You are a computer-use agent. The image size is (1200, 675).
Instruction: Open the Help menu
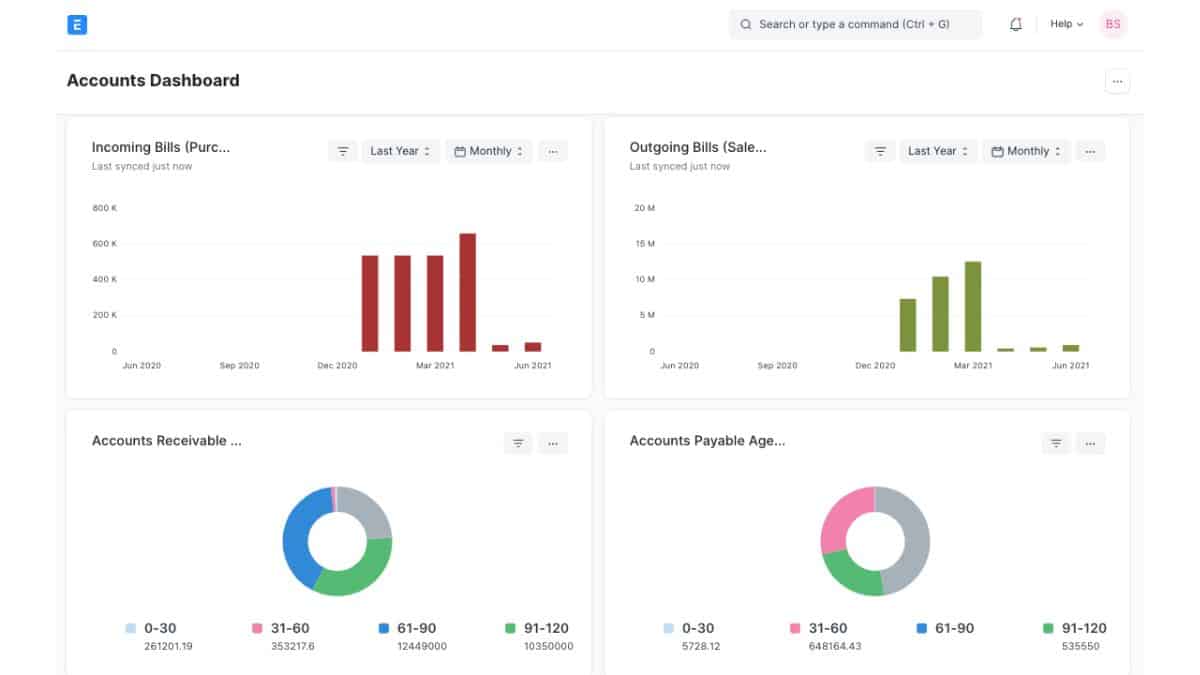tap(1066, 25)
